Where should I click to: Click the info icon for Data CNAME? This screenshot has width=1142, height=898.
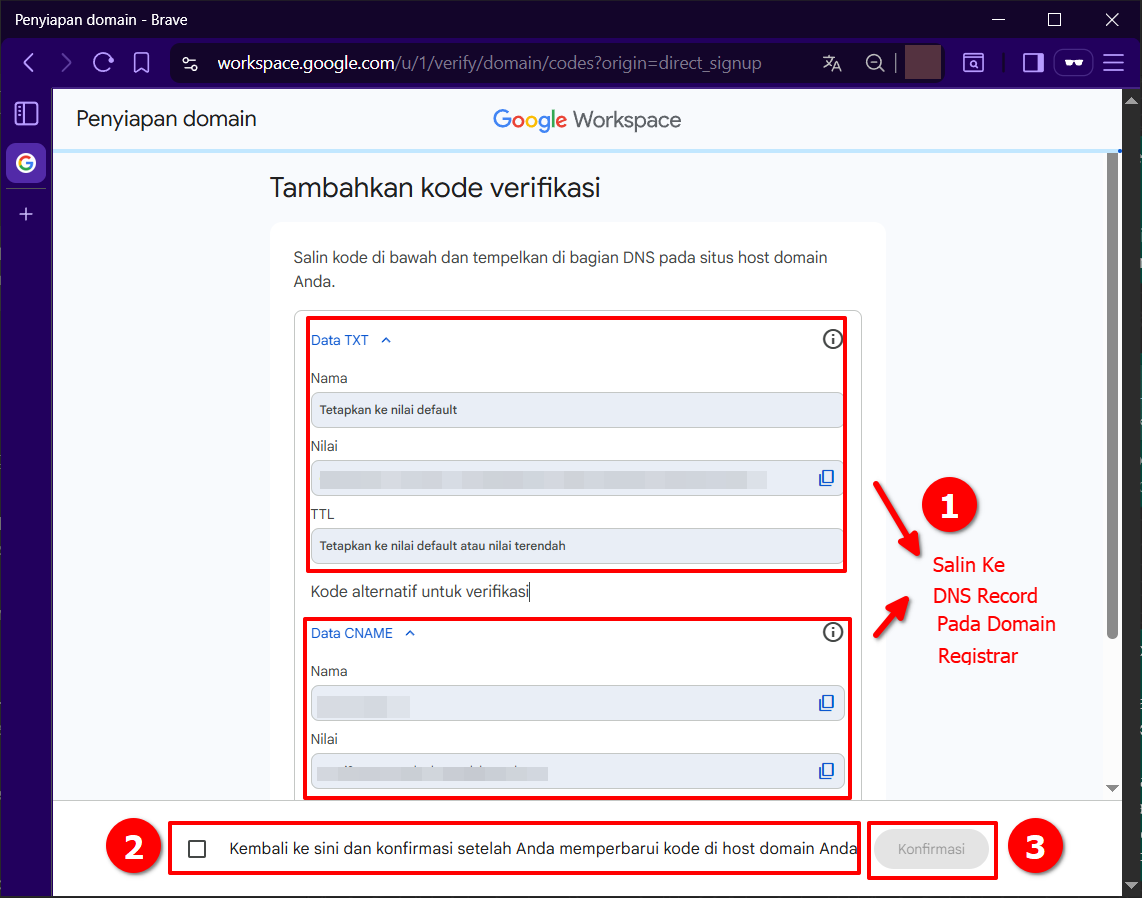[832, 631]
